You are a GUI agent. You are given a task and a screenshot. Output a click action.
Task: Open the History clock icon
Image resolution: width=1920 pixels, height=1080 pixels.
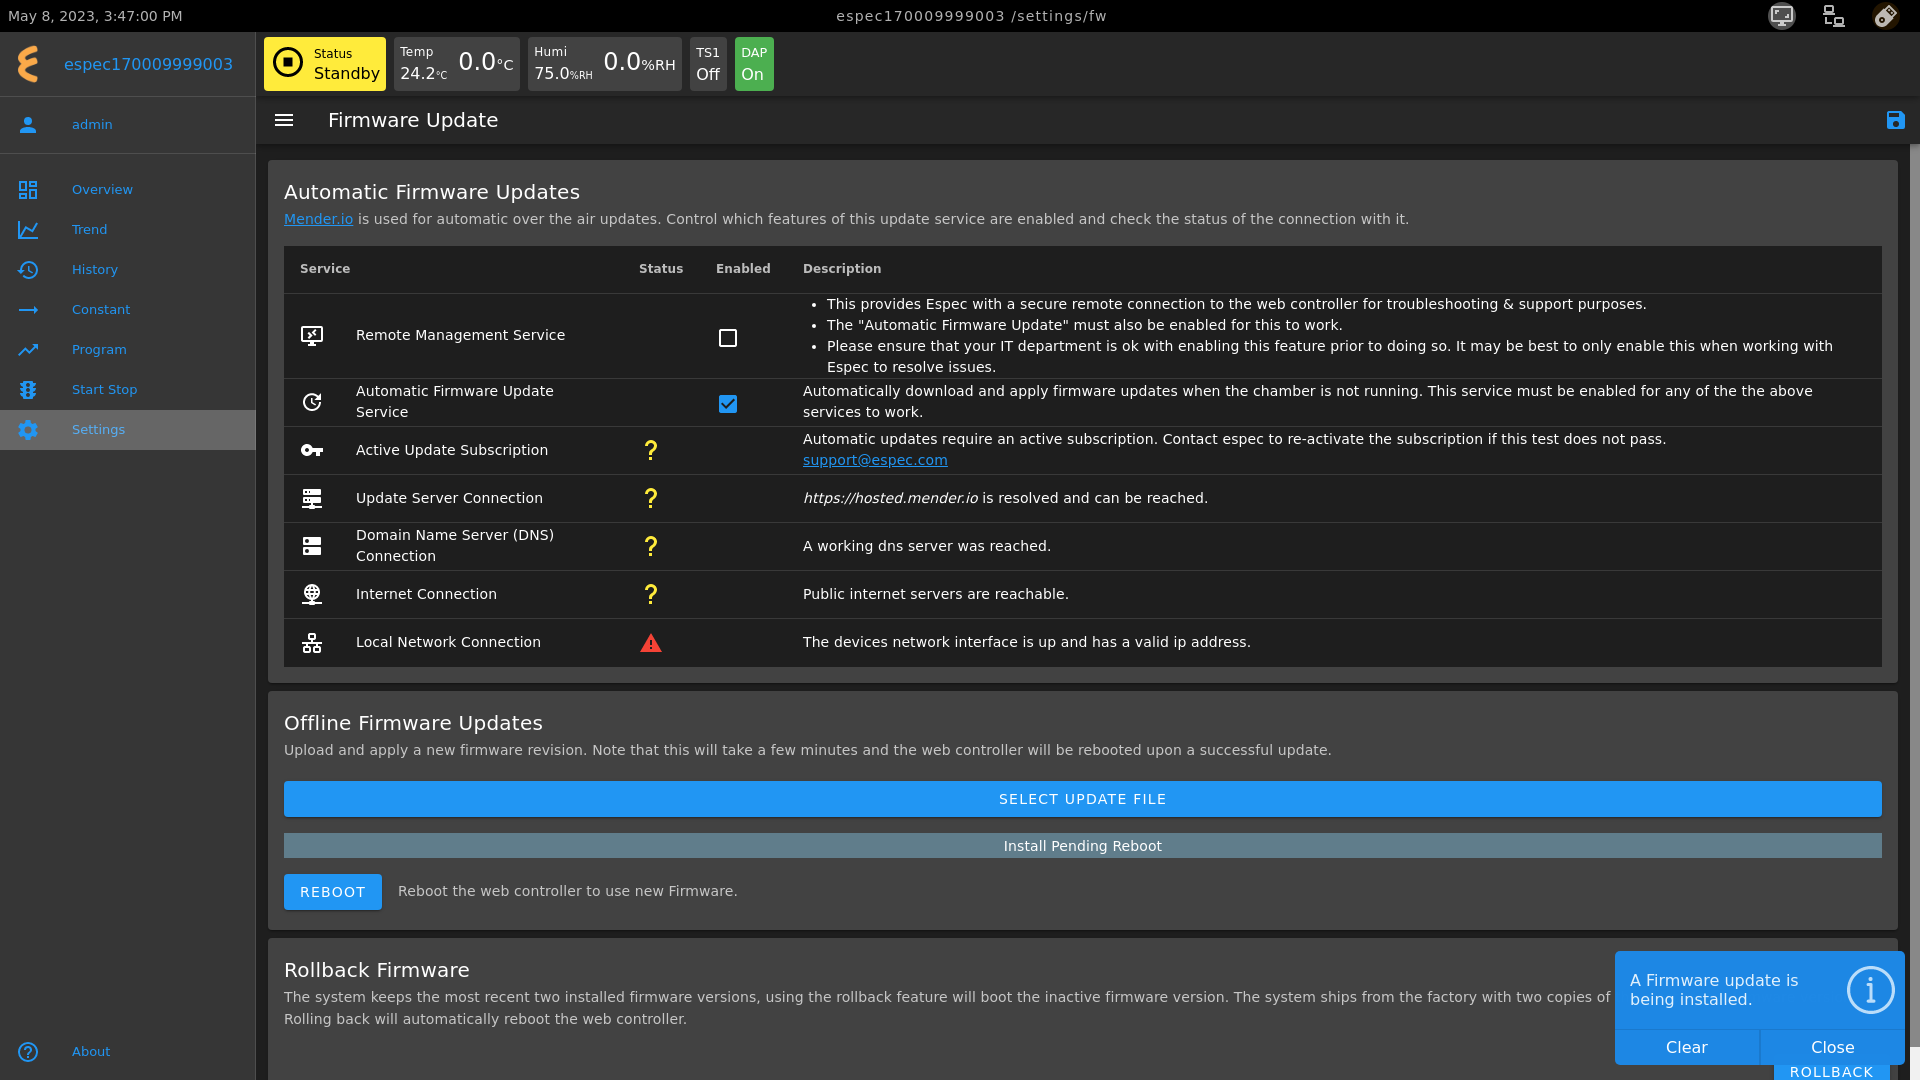coord(28,270)
